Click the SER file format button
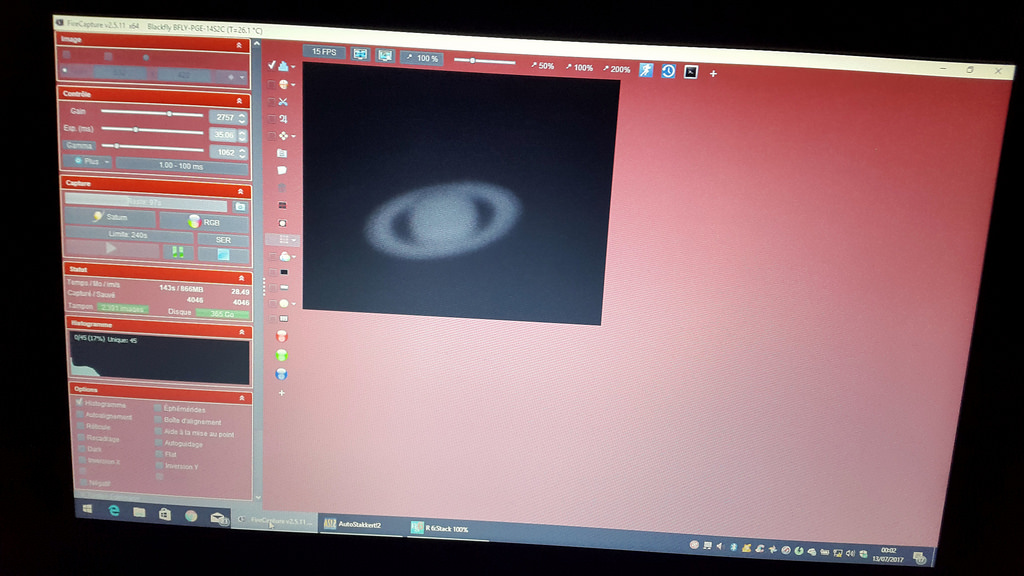 pyautogui.click(x=223, y=240)
